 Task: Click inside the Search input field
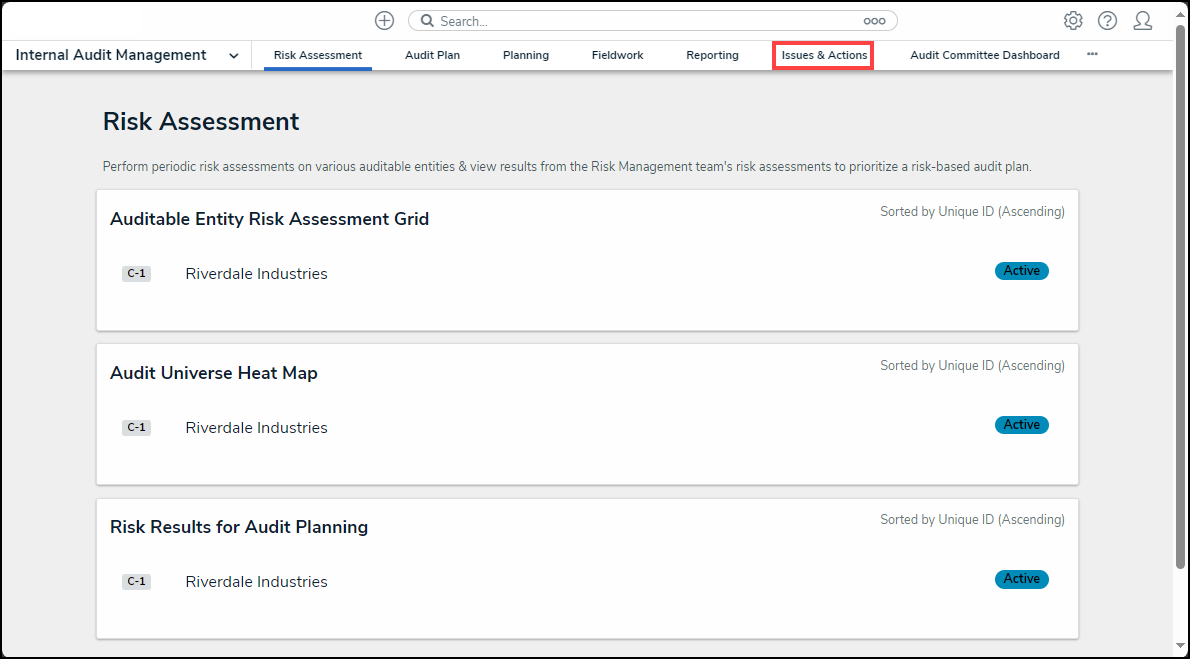640,21
